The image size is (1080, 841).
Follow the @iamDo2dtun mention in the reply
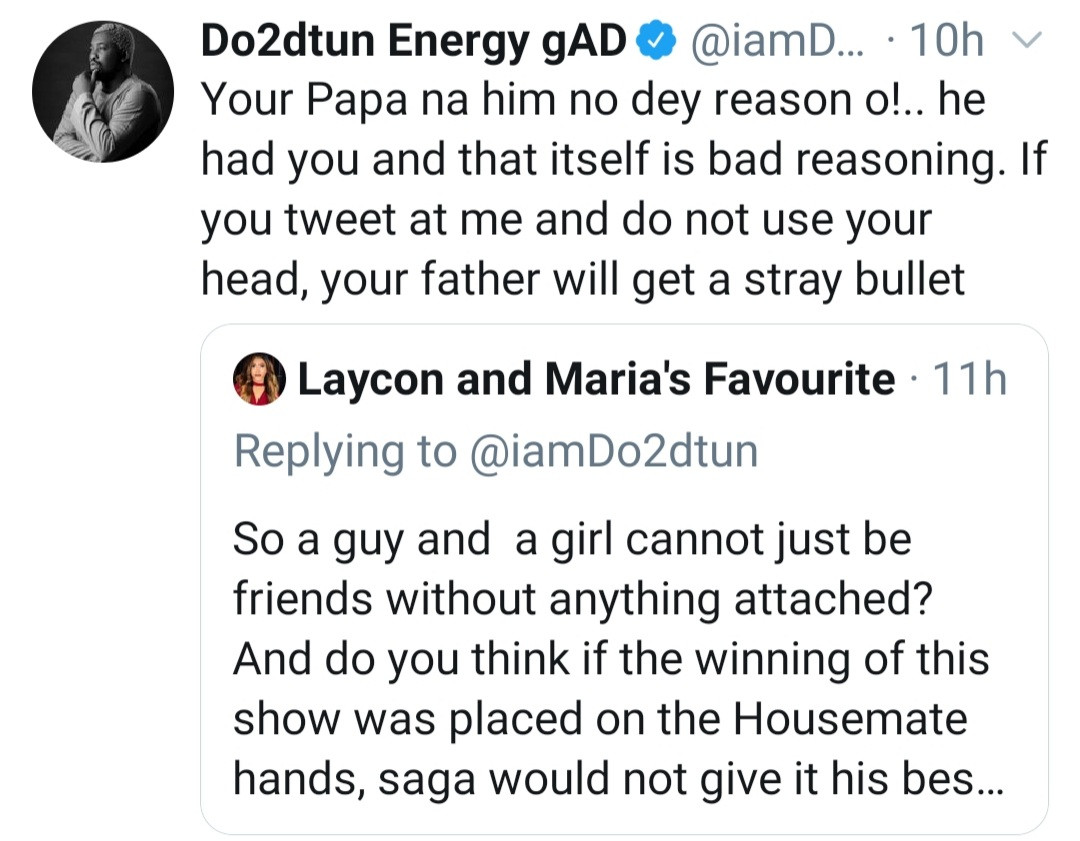(612, 451)
